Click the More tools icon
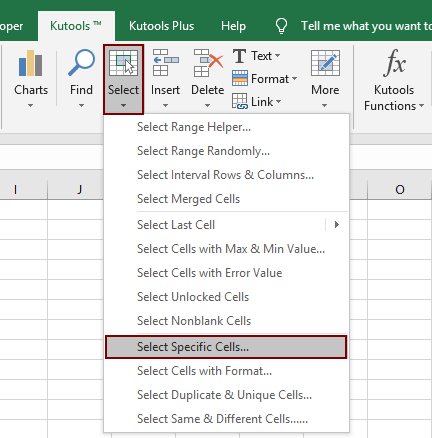432x438 pixels. click(x=325, y=63)
